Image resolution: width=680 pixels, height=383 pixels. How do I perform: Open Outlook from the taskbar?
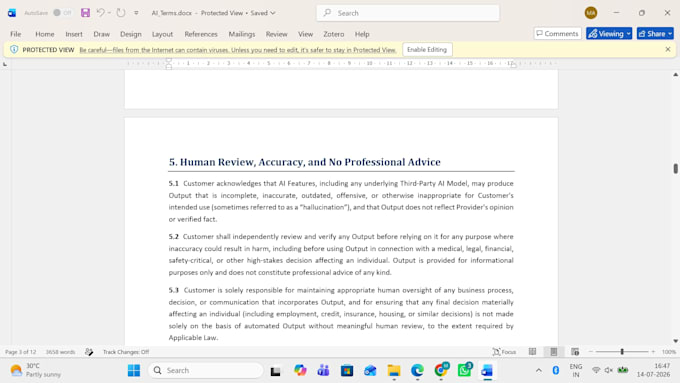point(370,370)
